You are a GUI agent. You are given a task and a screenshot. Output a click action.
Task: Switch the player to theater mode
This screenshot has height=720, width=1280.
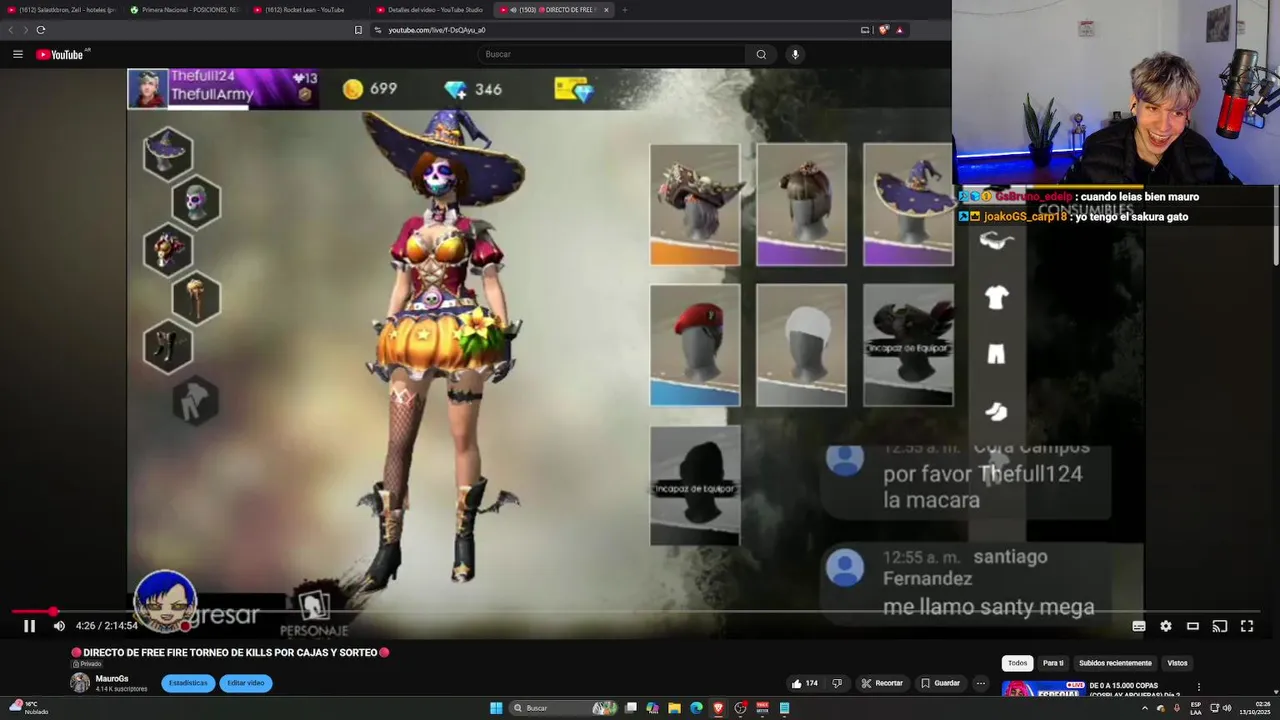[x=1192, y=626]
